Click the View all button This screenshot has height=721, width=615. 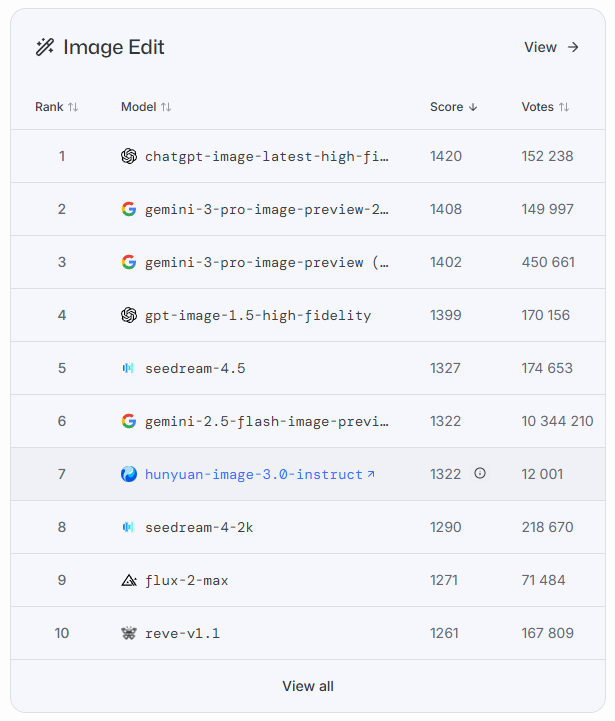308,686
